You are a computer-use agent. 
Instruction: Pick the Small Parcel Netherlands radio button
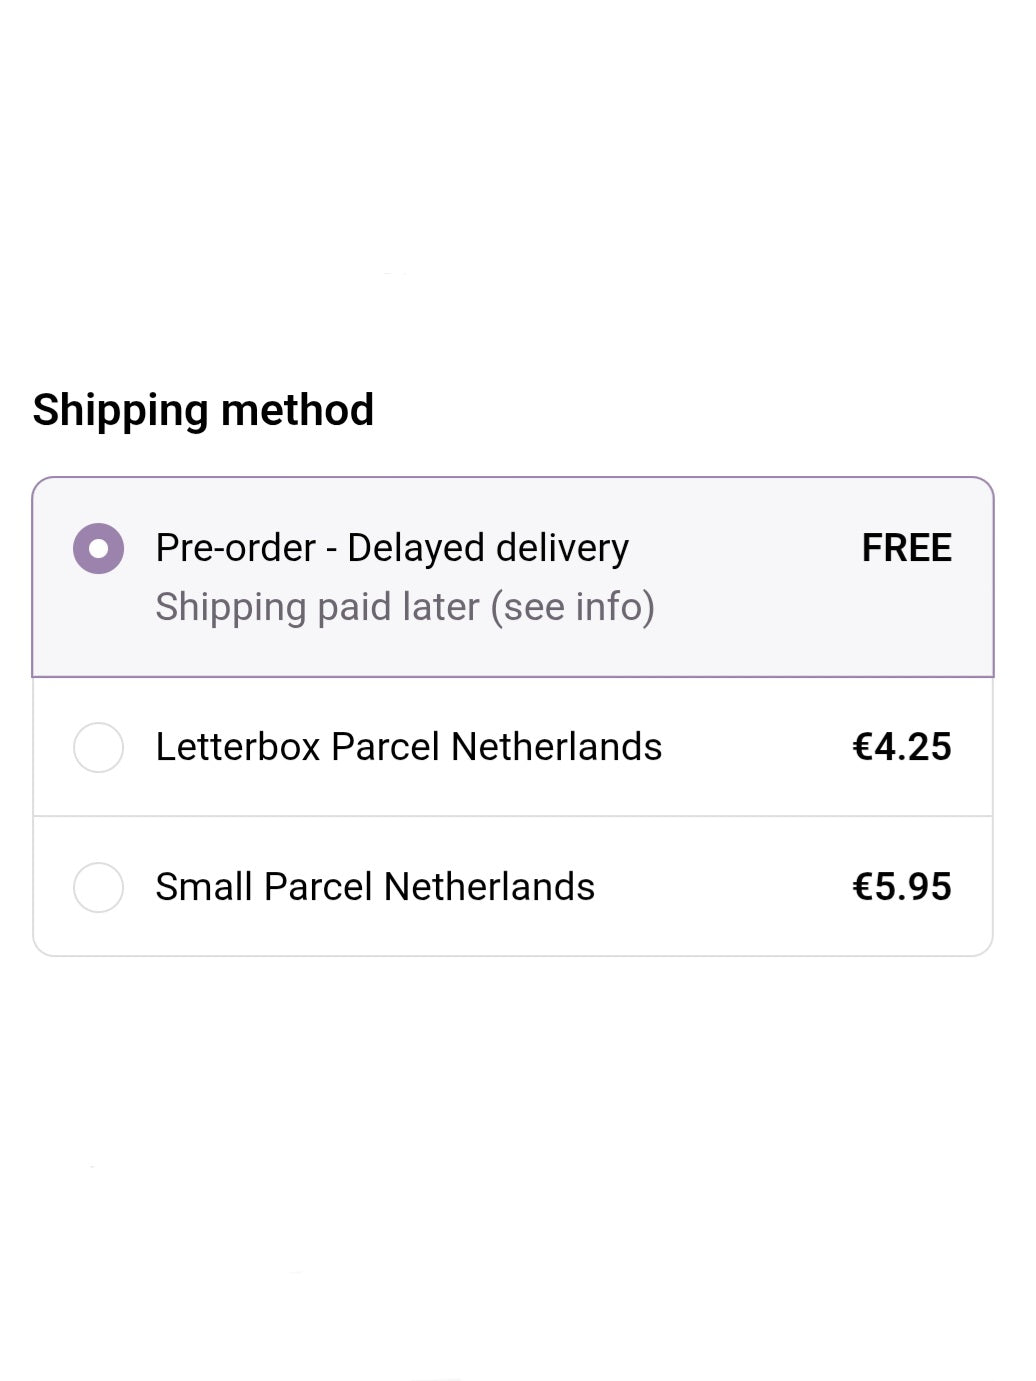tap(98, 887)
